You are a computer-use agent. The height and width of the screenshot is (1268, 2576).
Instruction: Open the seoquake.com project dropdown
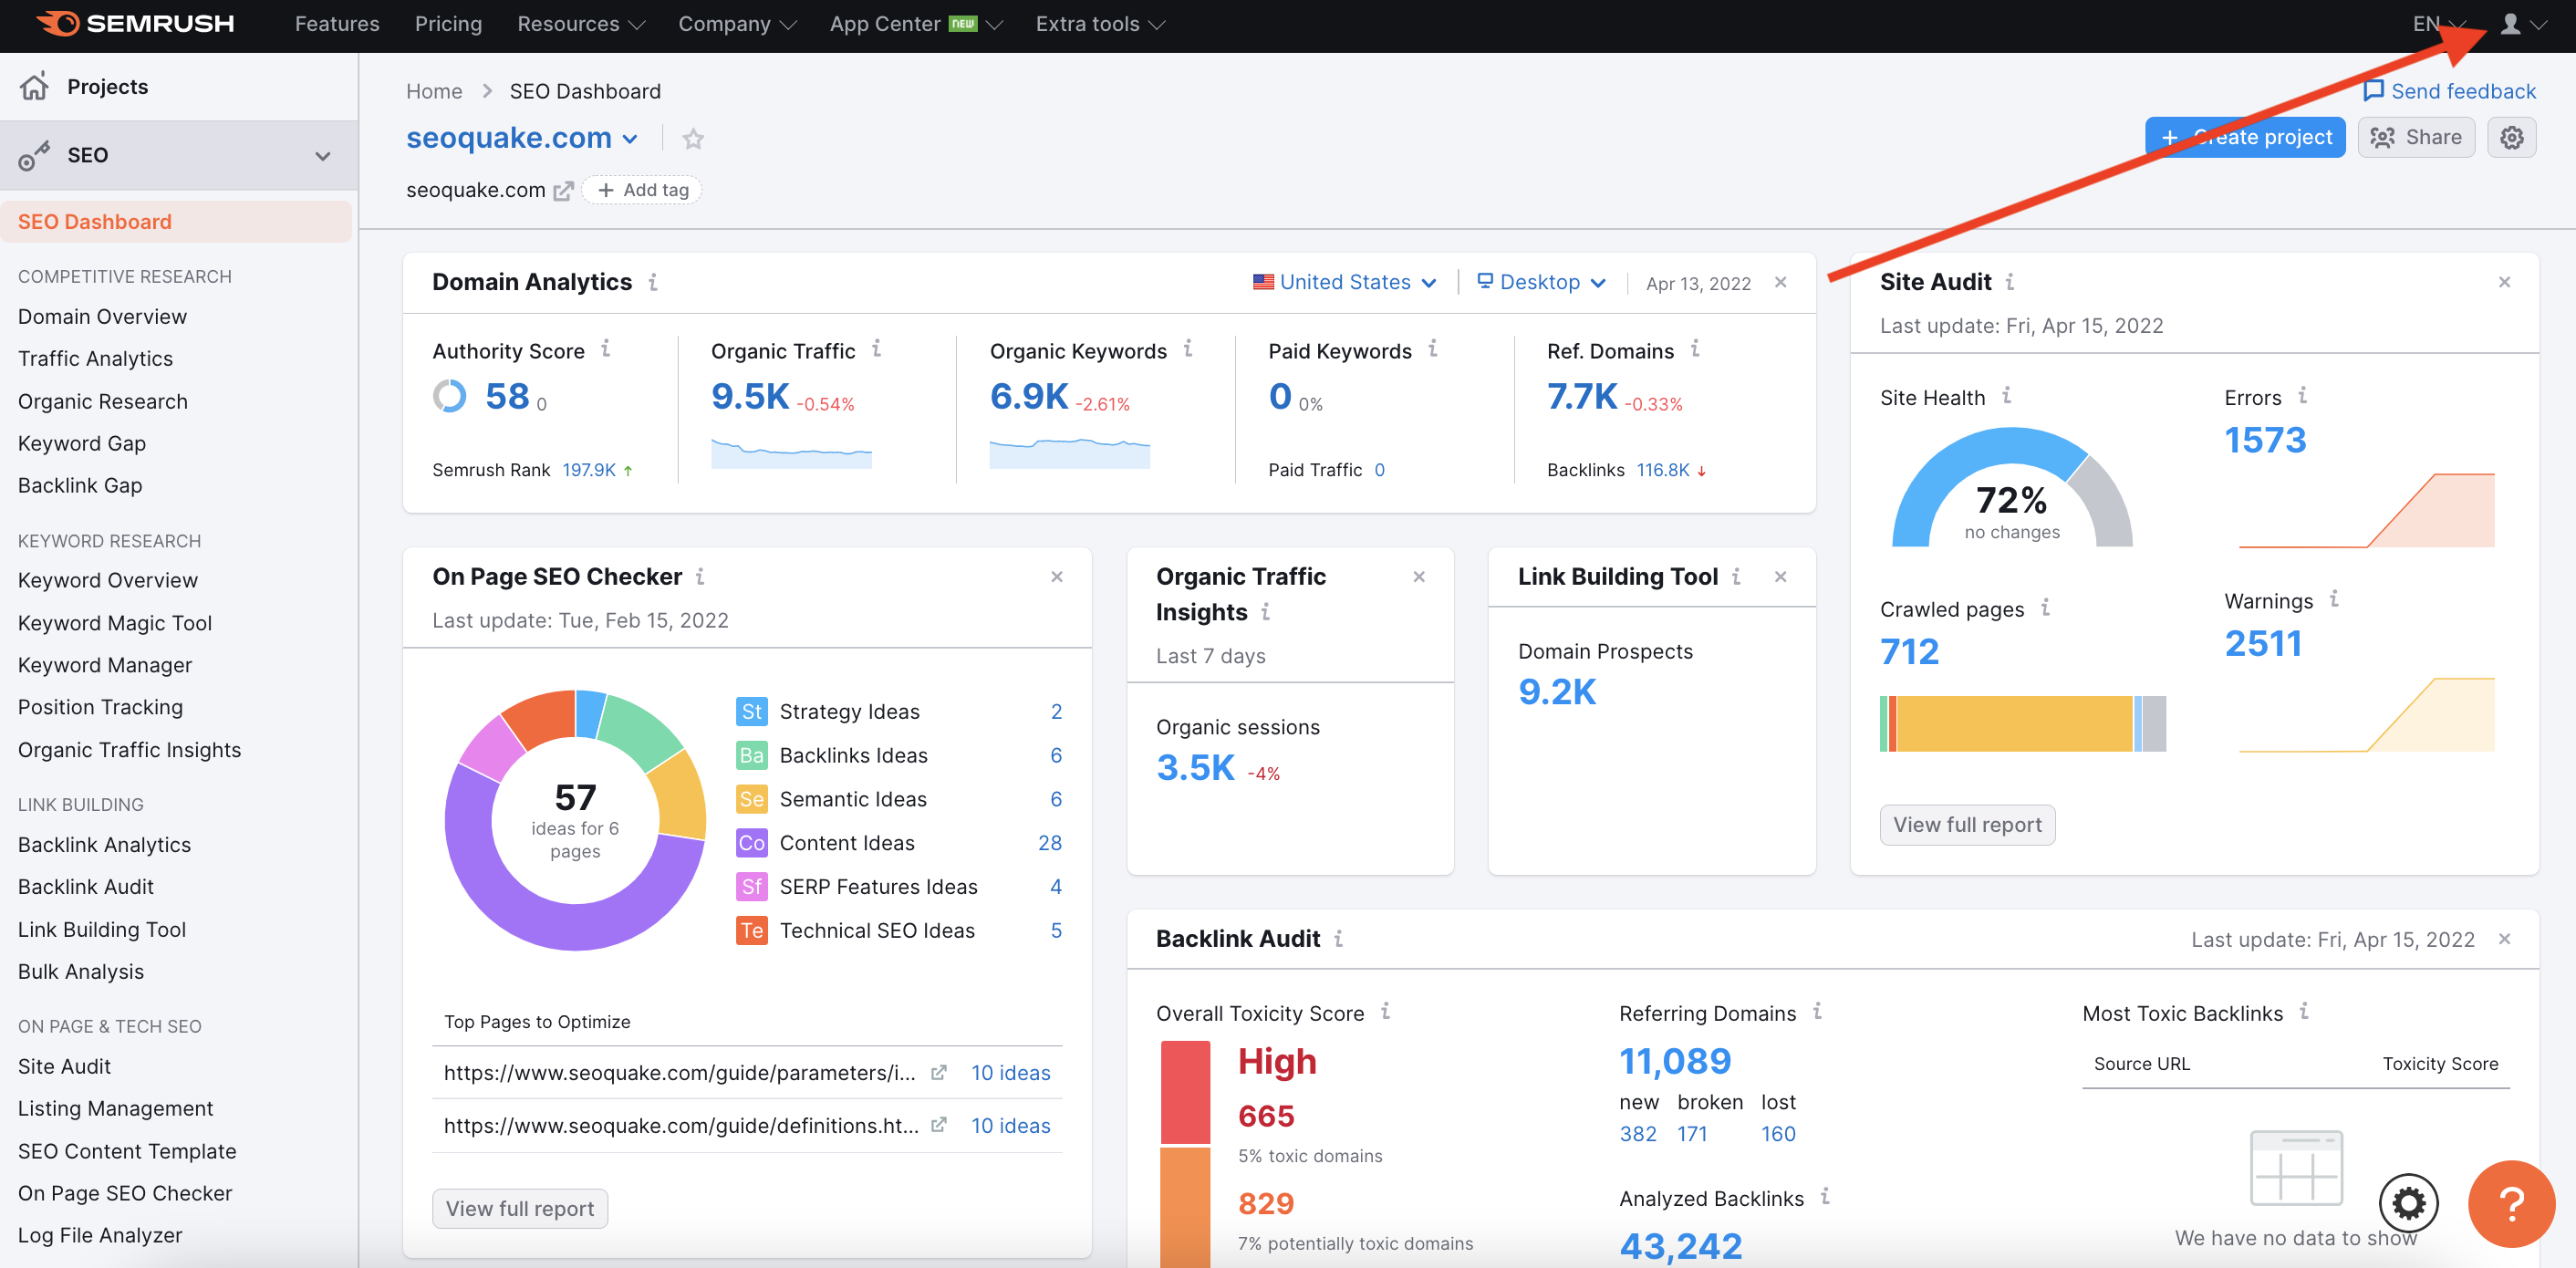coord(521,138)
